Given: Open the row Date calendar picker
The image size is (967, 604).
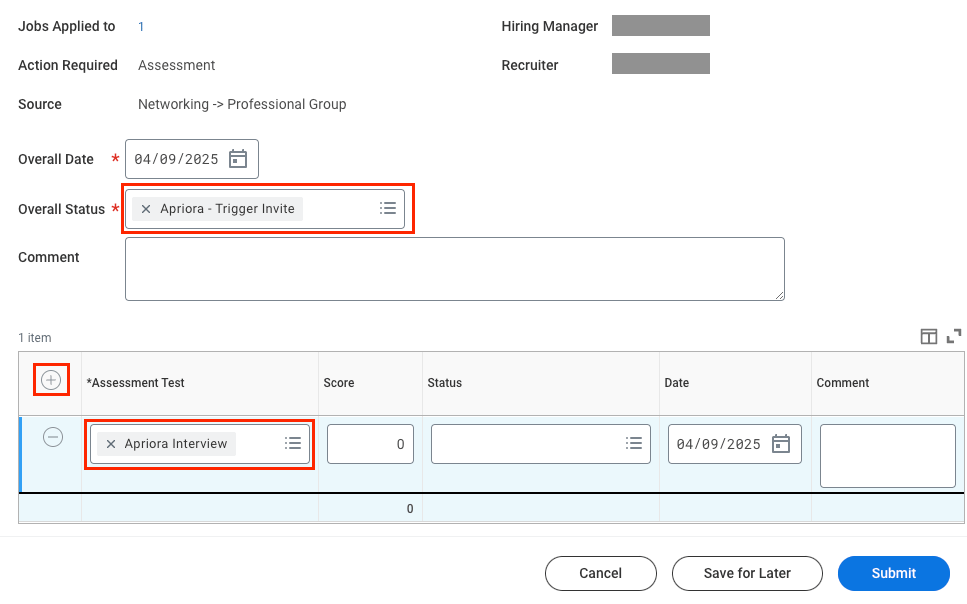Looking at the screenshot, I should click(x=781, y=444).
